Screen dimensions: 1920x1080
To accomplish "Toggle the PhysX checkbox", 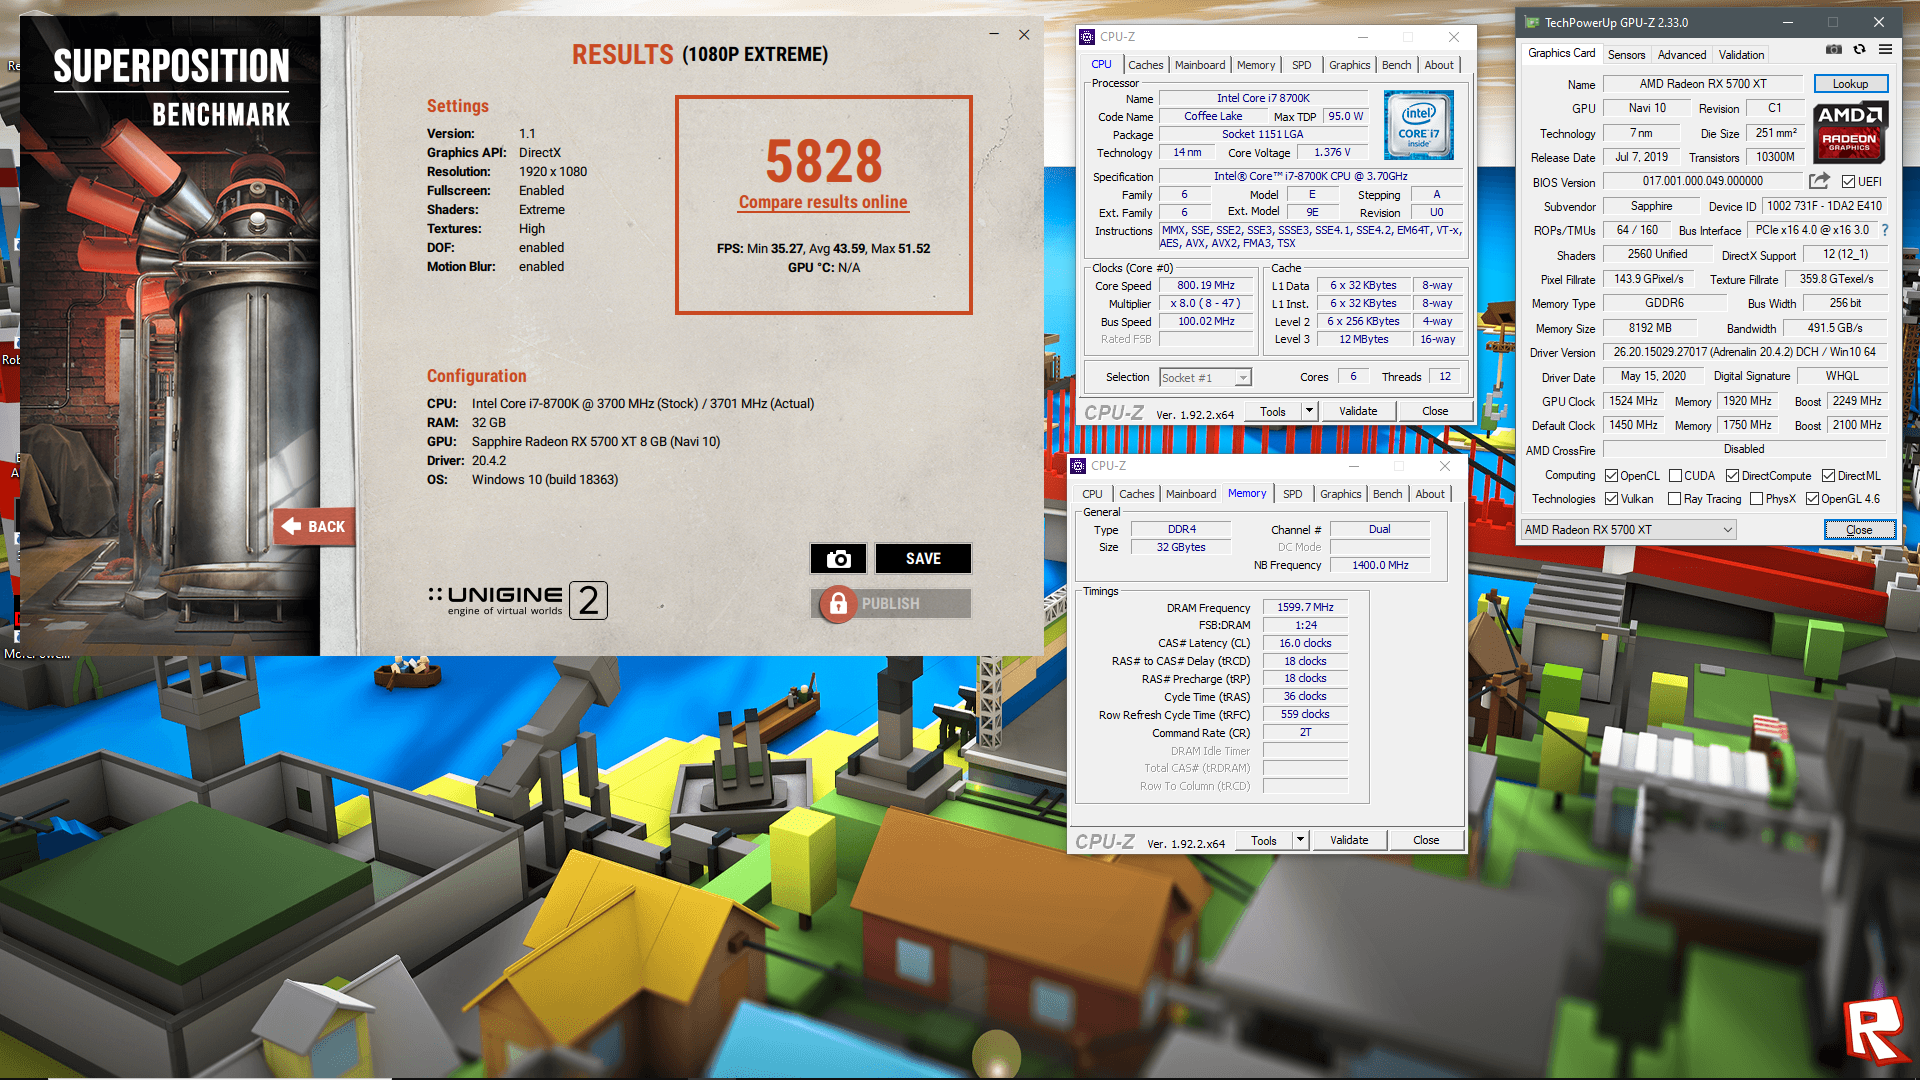I will [x=1756, y=499].
